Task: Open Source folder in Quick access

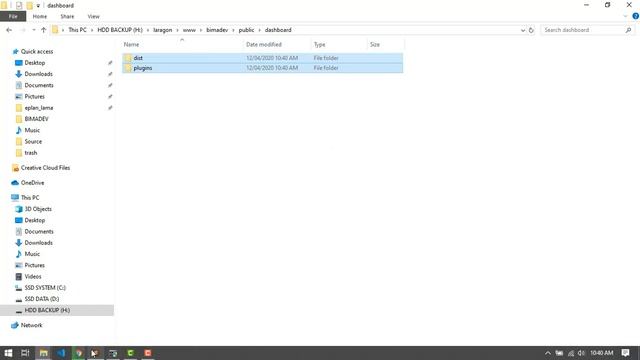Action: [33, 141]
